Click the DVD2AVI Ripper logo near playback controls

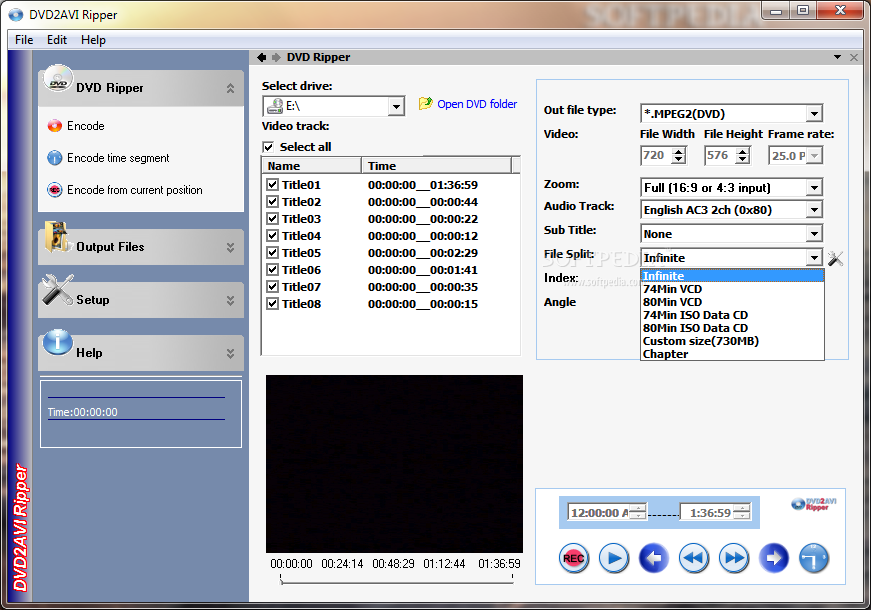point(814,504)
